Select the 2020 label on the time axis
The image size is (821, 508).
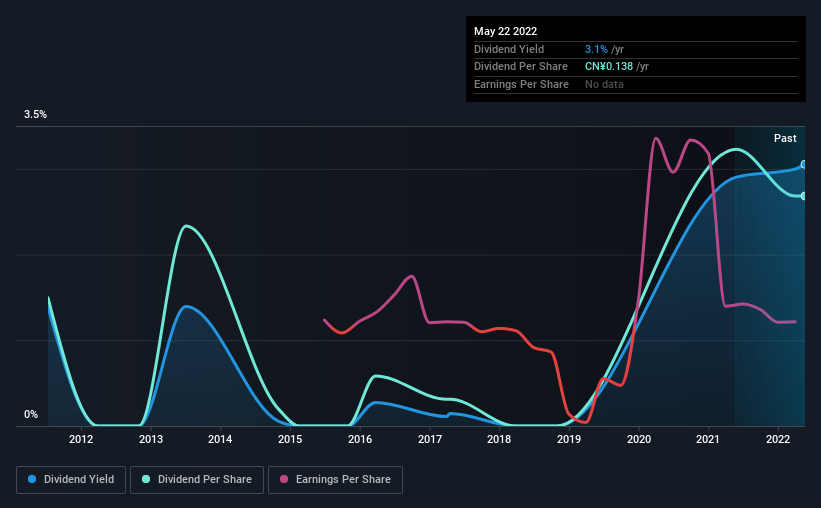pyautogui.click(x=639, y=439)
